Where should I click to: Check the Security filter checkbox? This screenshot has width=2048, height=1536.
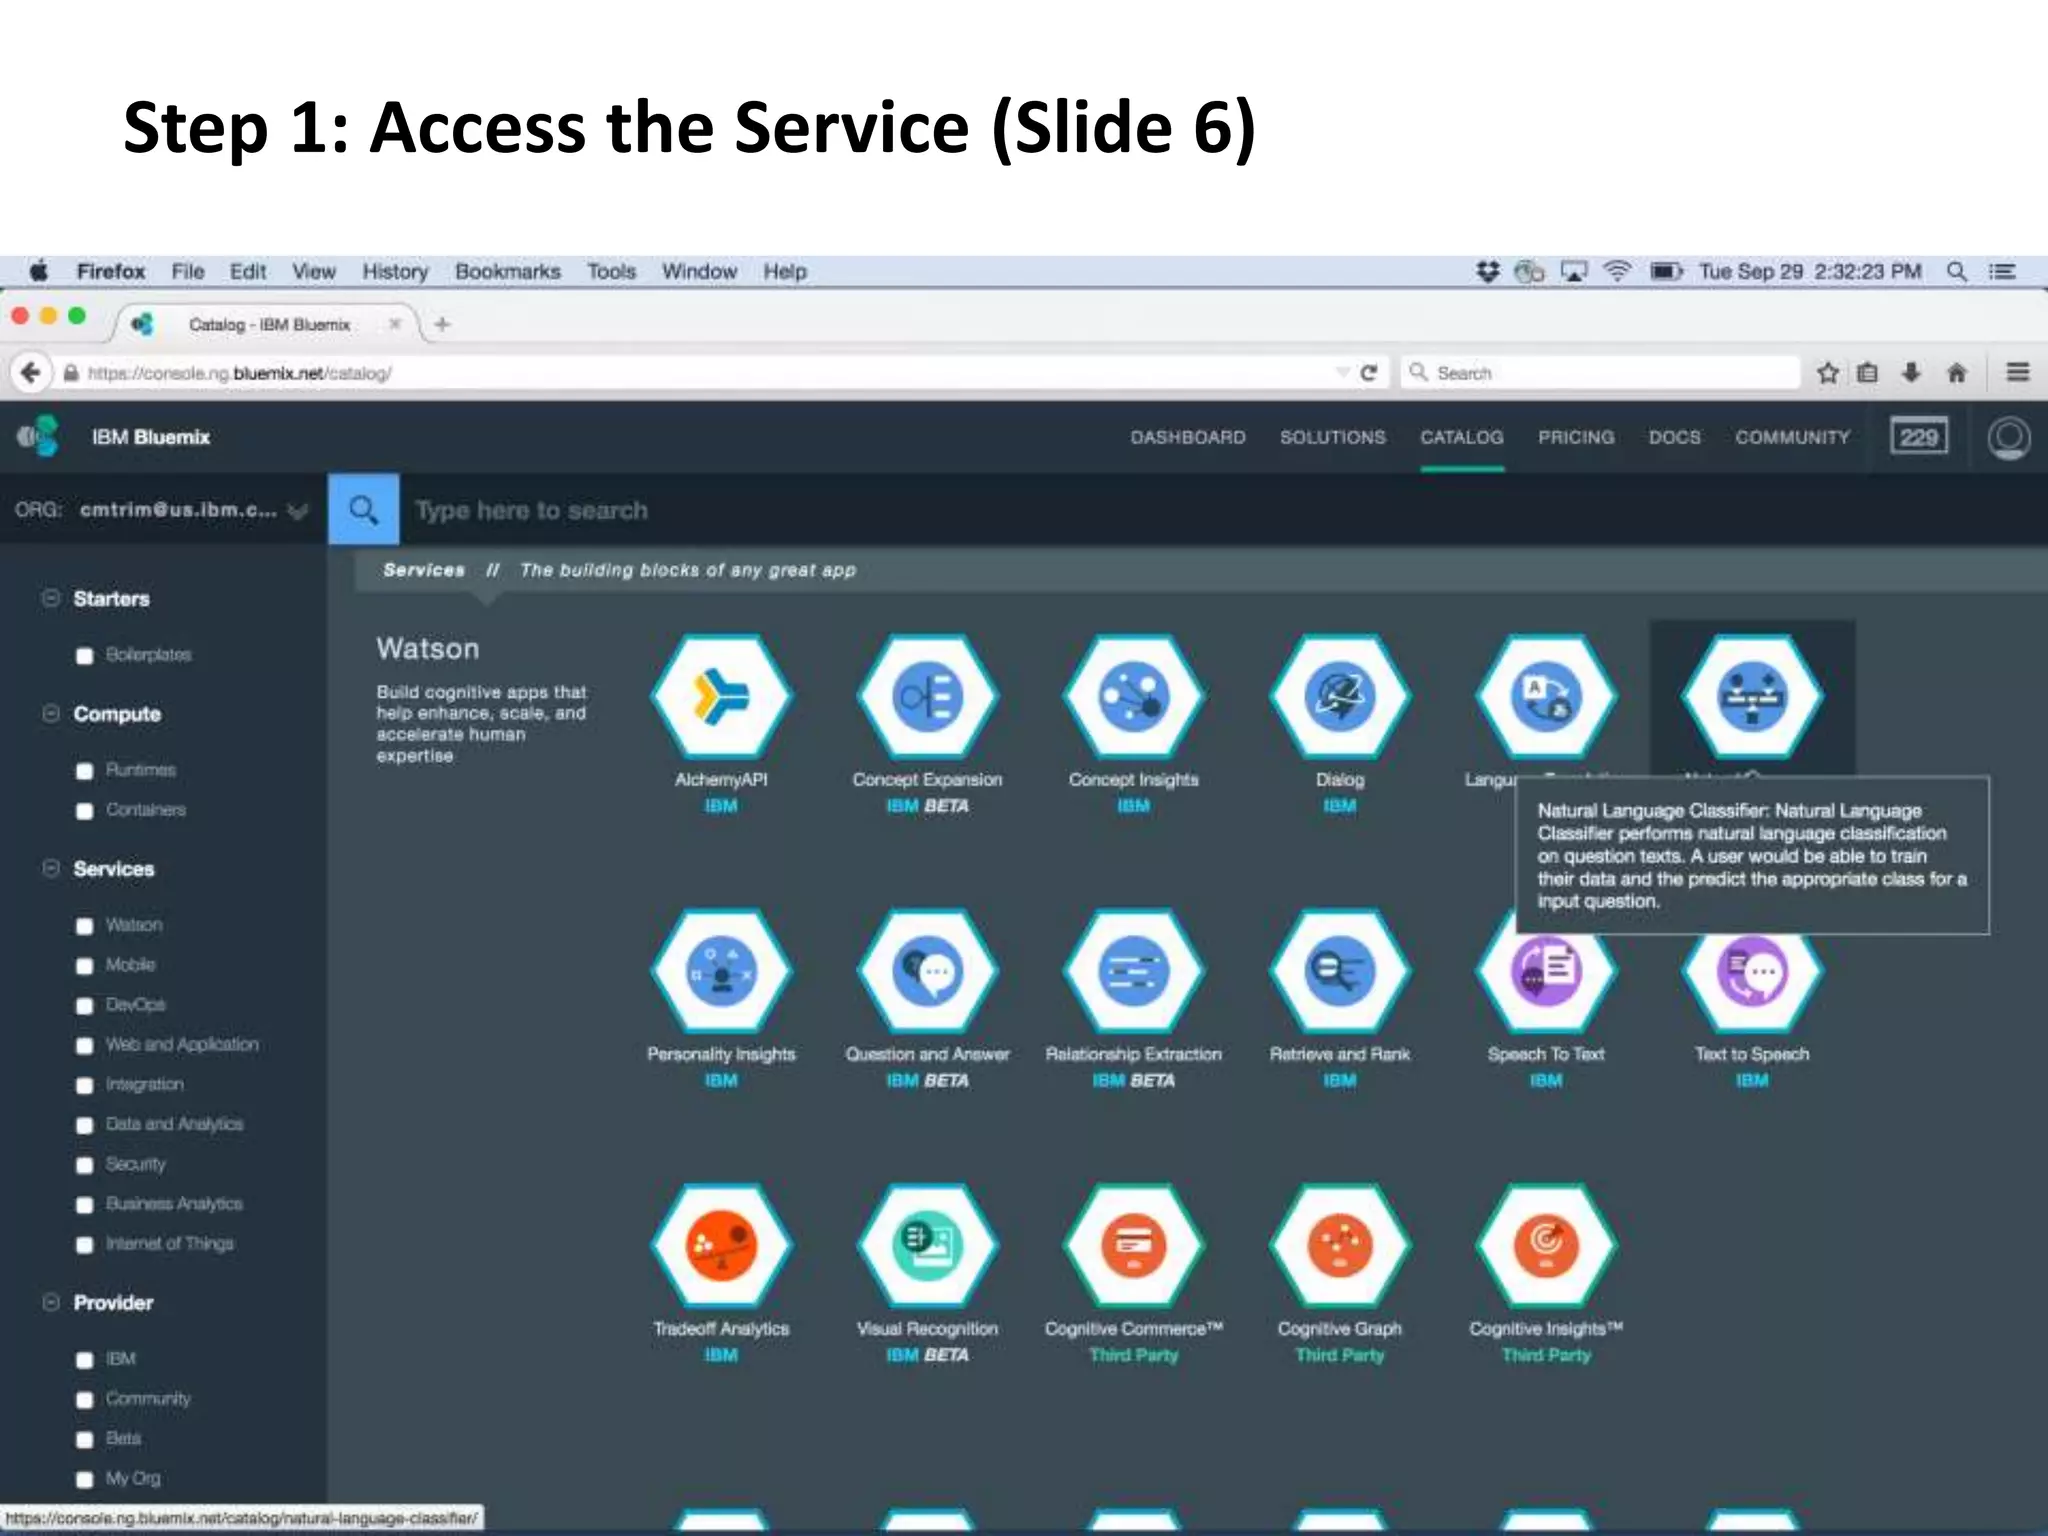click(85, 1165)
